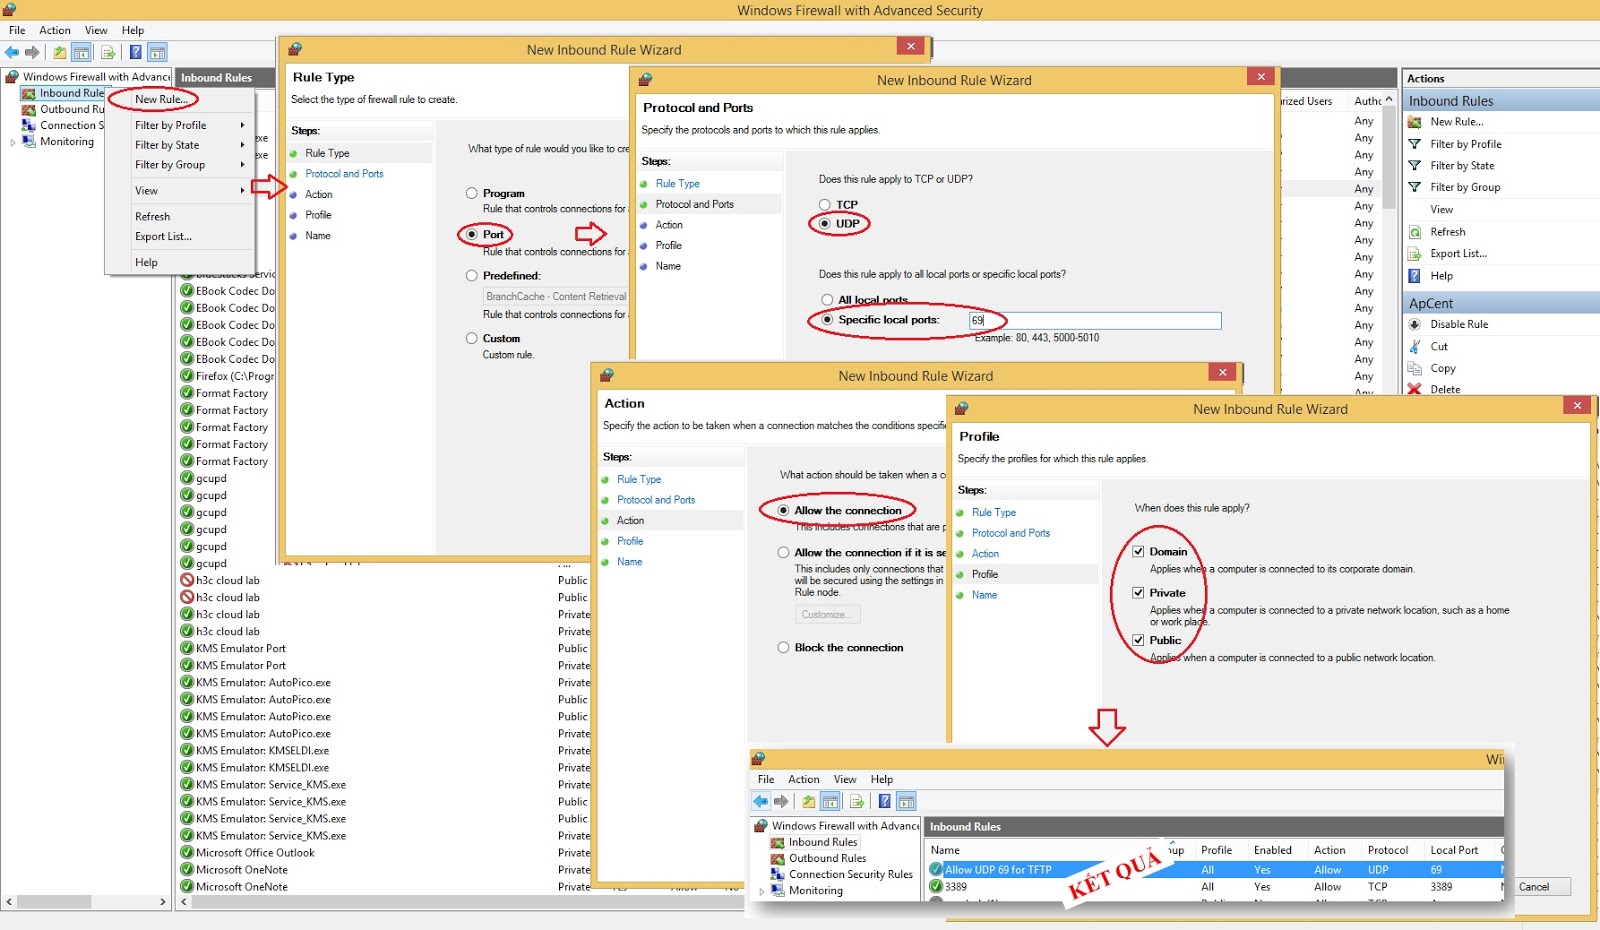
Task: Click the Forward arrow in the bottom result window toolbar
Action: (781, 801)
